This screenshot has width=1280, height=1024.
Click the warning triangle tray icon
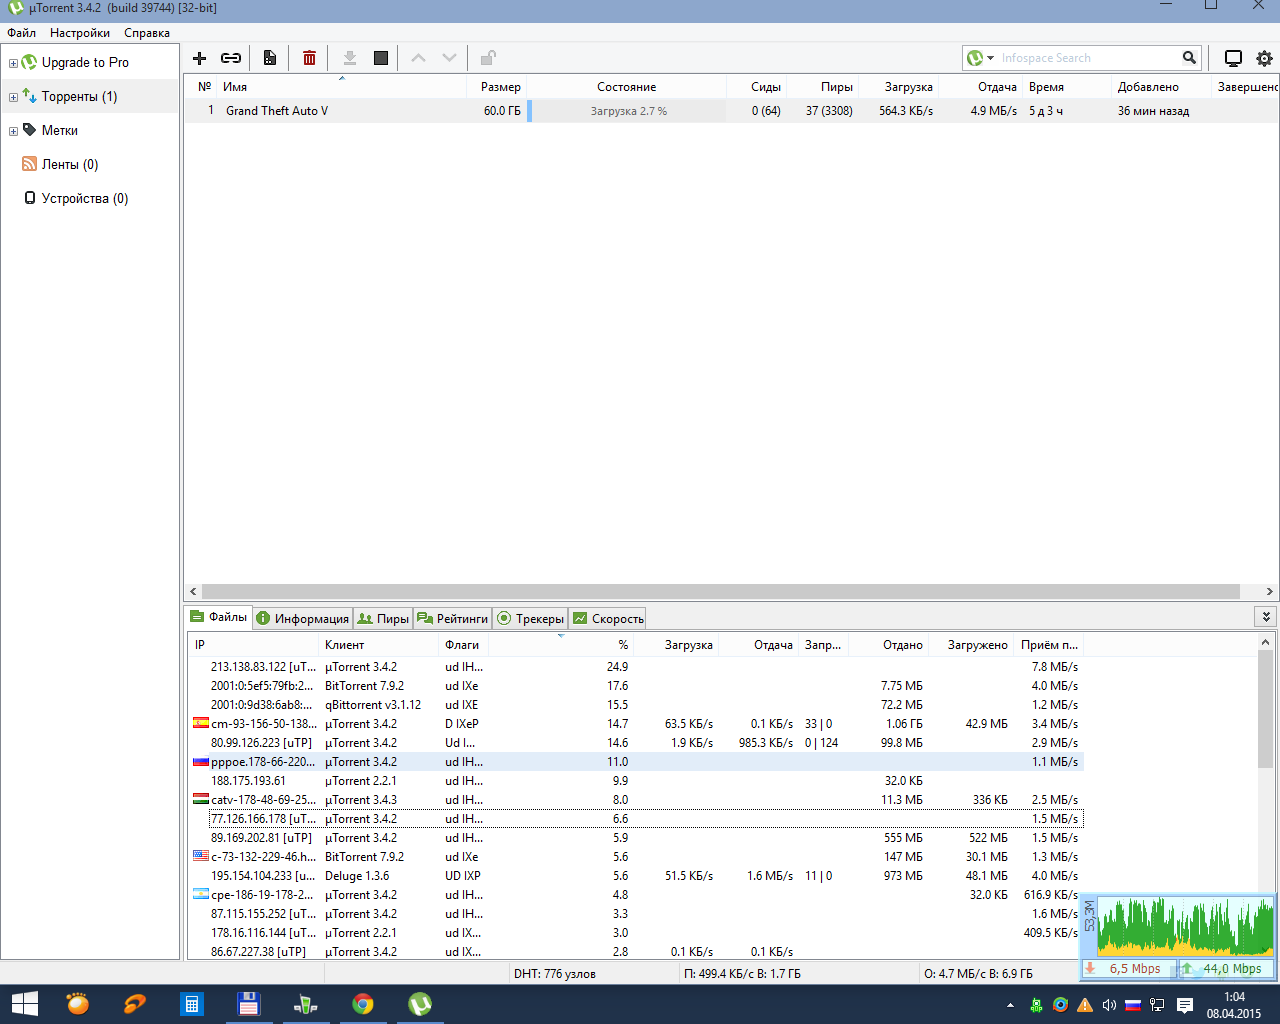tap(1085, 1005)
